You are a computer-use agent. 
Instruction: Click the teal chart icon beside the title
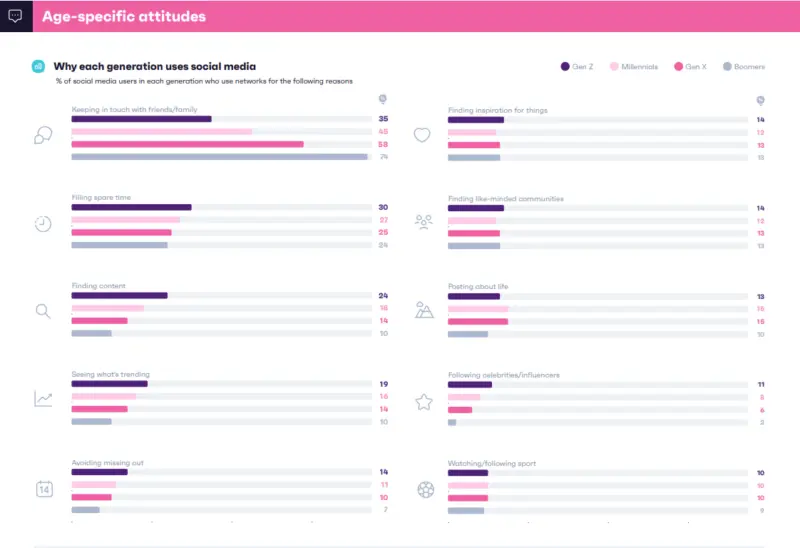[38, 66]
